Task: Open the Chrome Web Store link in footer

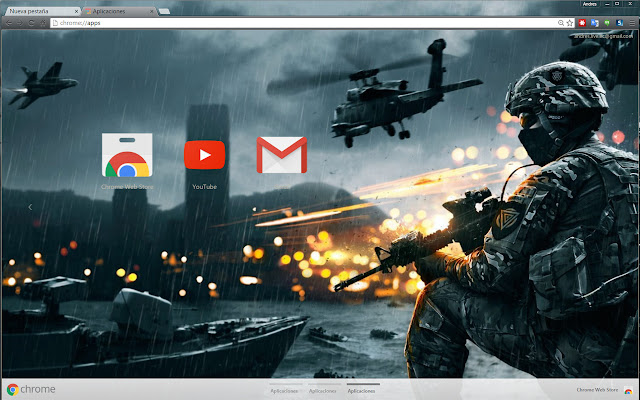Action: (597, 390)
